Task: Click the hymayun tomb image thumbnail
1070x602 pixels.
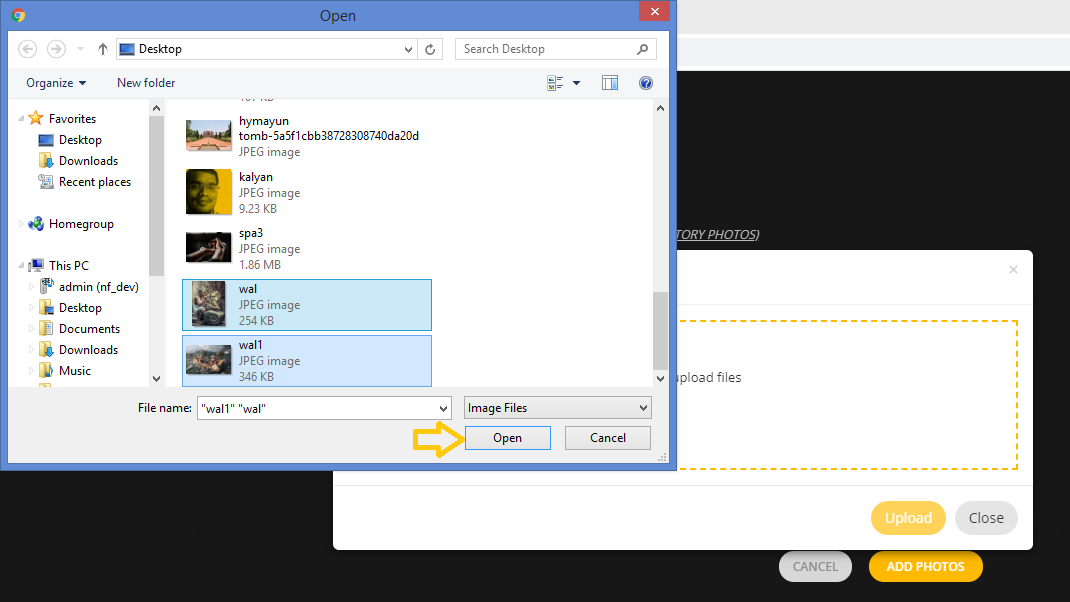Action: click(208, 136)
